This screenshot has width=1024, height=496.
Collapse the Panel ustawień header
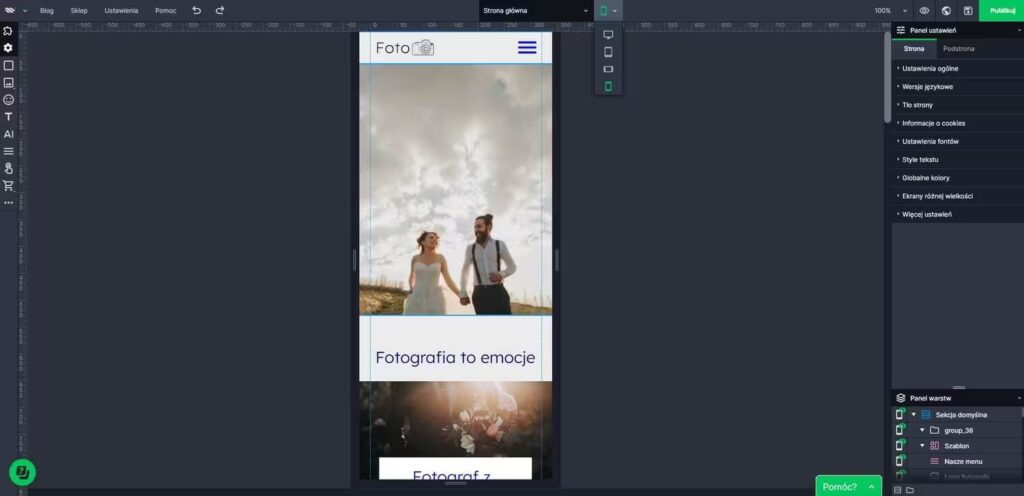tap(1019, 30)
